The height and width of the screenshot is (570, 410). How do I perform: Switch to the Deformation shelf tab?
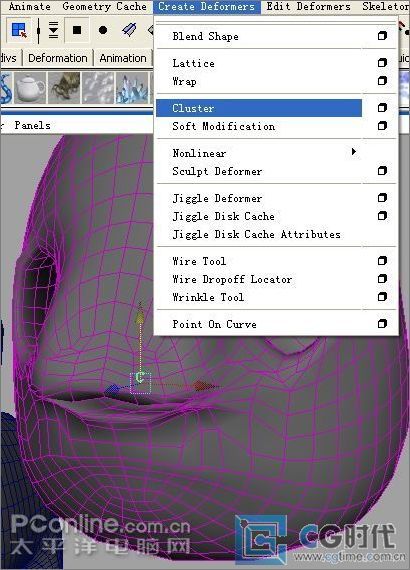(x=58, y=58)
